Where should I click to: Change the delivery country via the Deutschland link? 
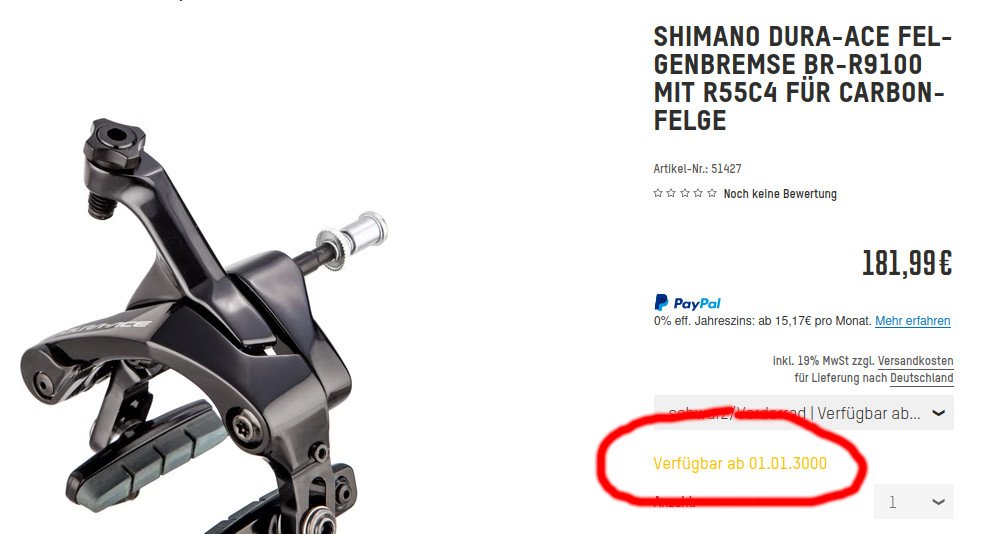pyautogui.click(x=922, y=378)
